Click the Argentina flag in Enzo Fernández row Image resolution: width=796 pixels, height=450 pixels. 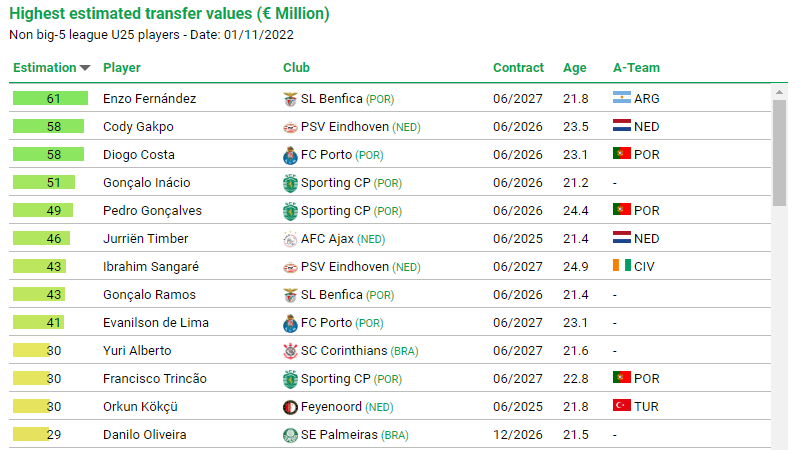pos(622,98)
